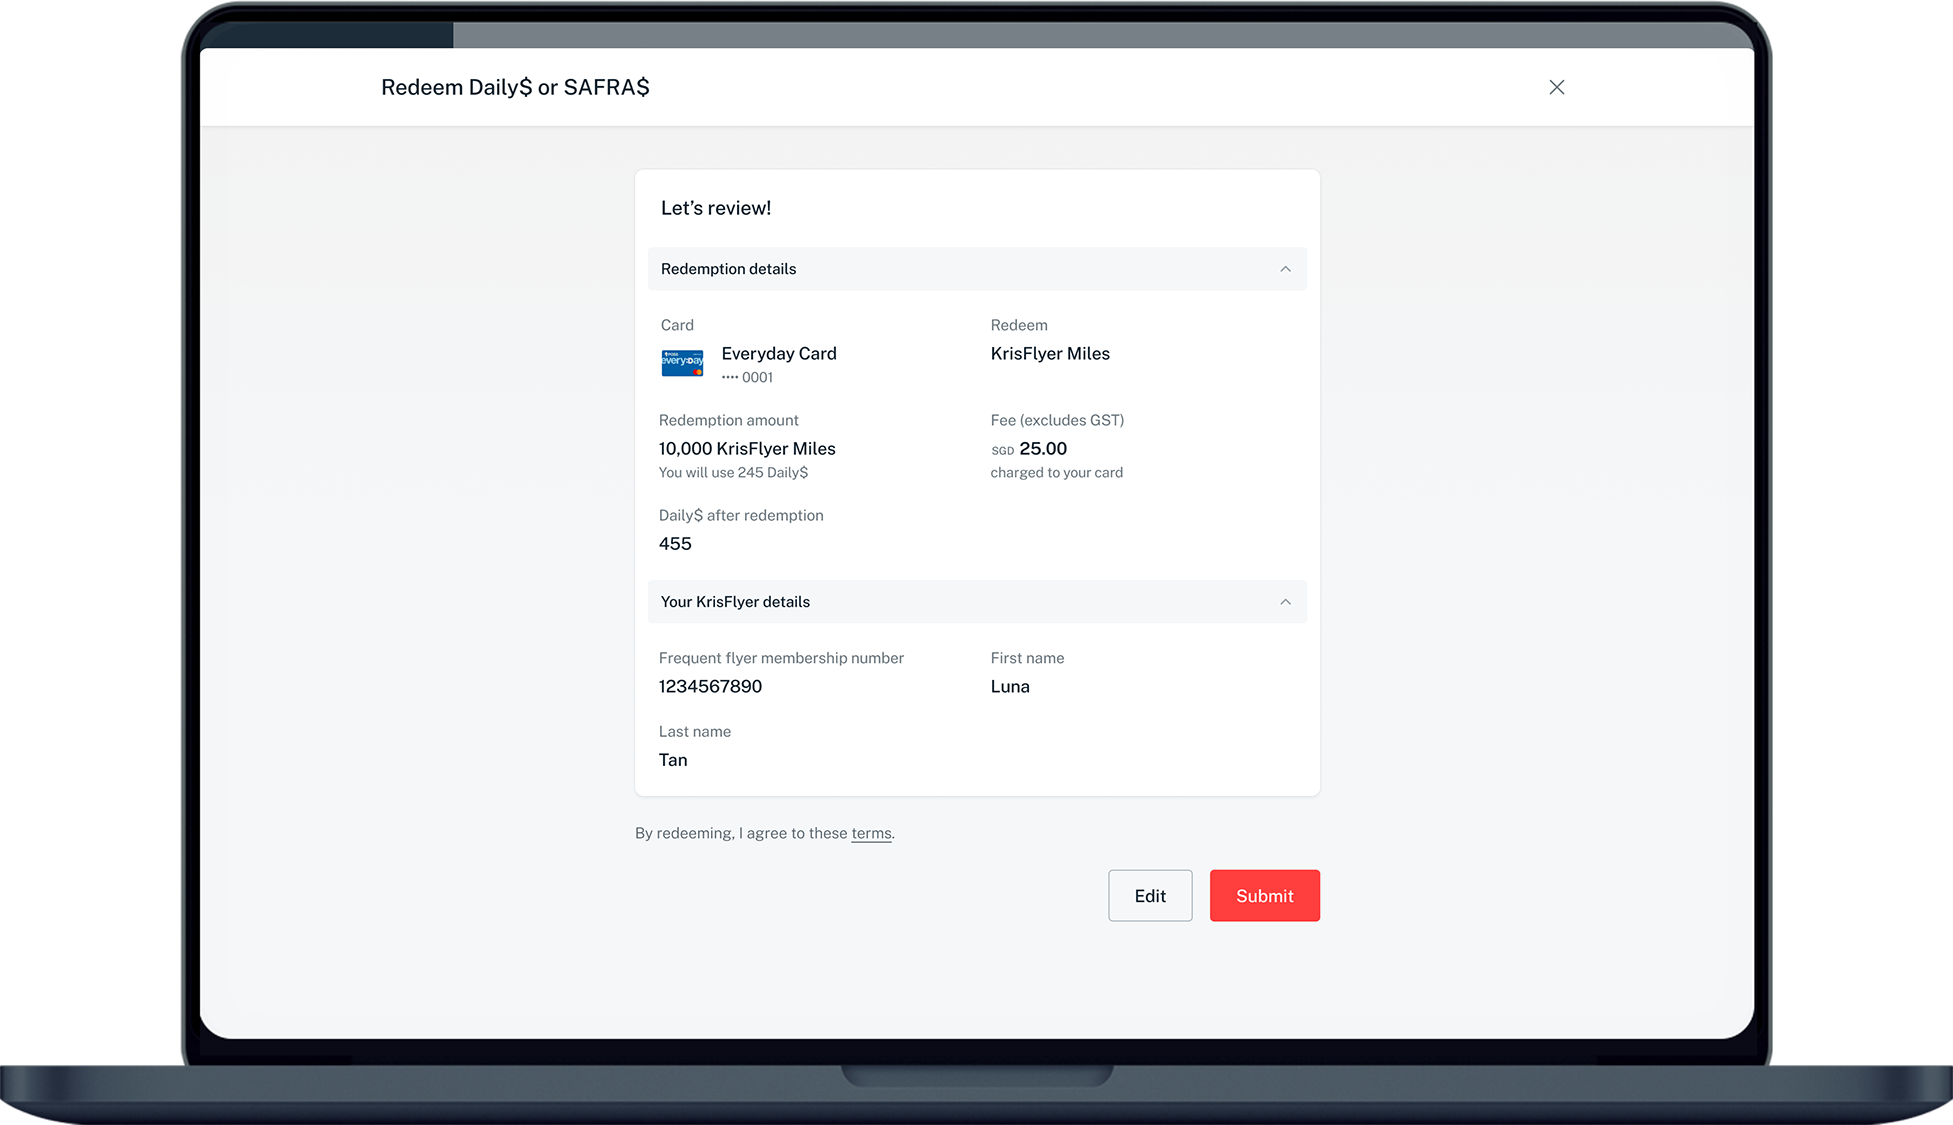Click the Everyday Card name text
Viewport: 1953px width, 1125px height.
click(779, 354)
